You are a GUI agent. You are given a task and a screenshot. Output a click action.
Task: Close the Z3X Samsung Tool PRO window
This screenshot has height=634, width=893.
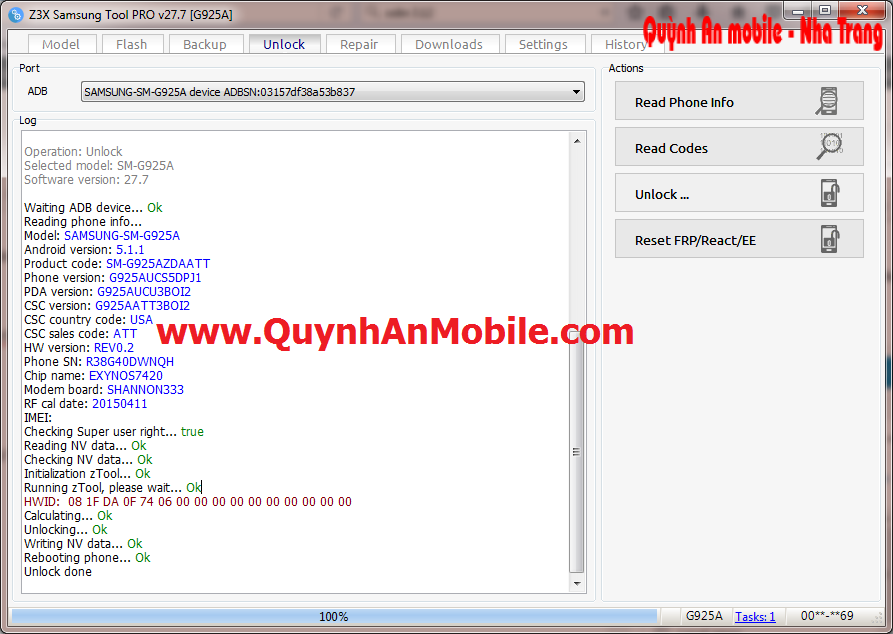[x=862, y=10]
